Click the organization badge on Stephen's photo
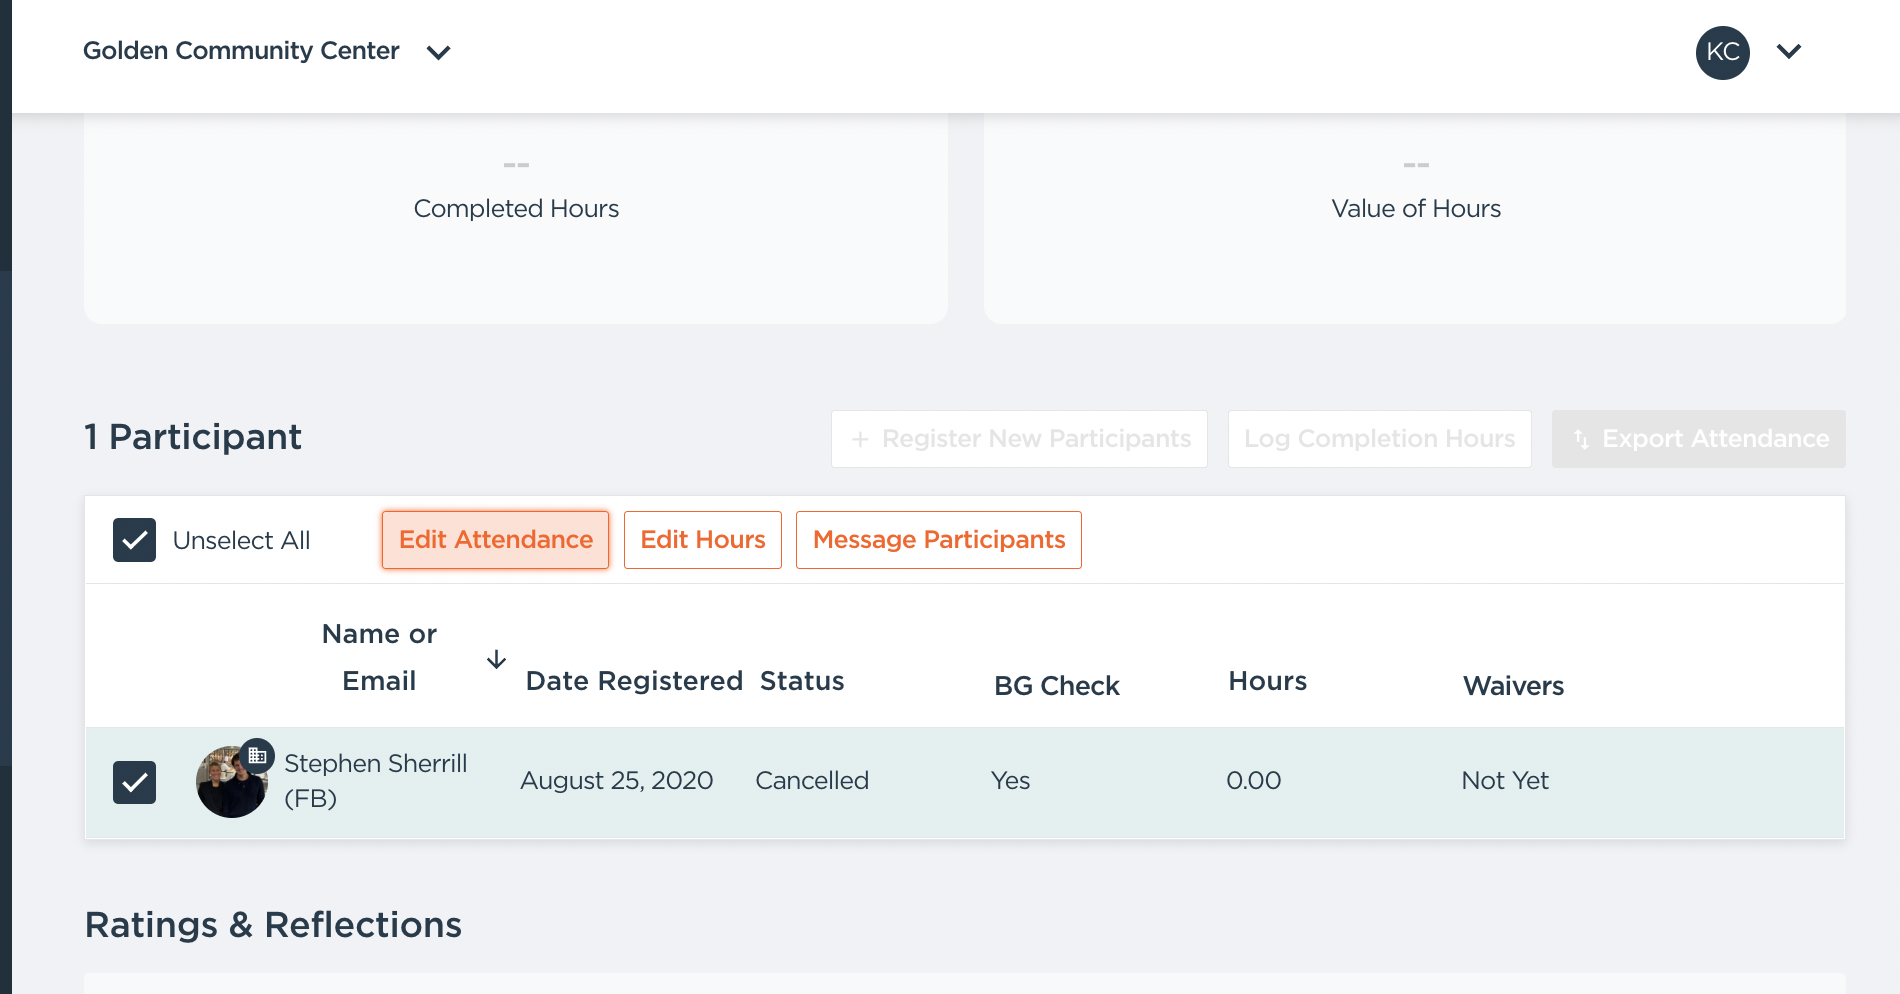This screenshot has width=1900, height=994. point(257,756)
